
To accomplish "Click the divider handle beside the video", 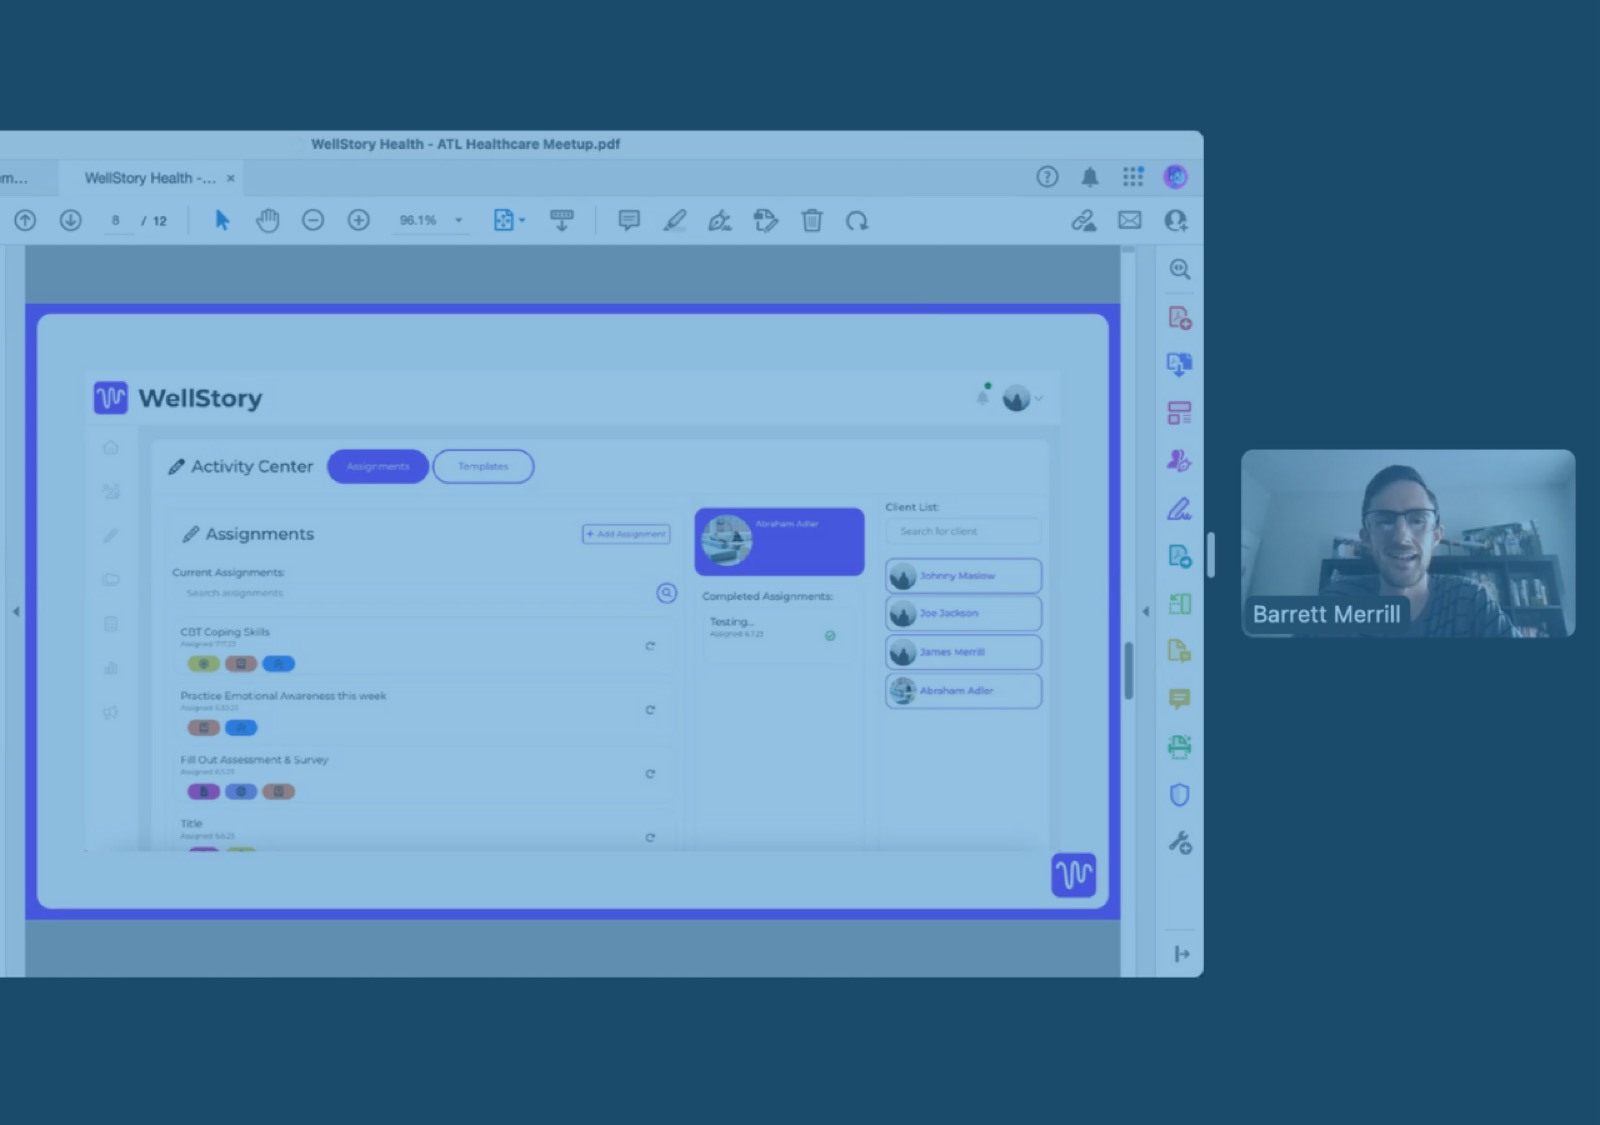I will pyautogui.click(x=1210, y=555).
